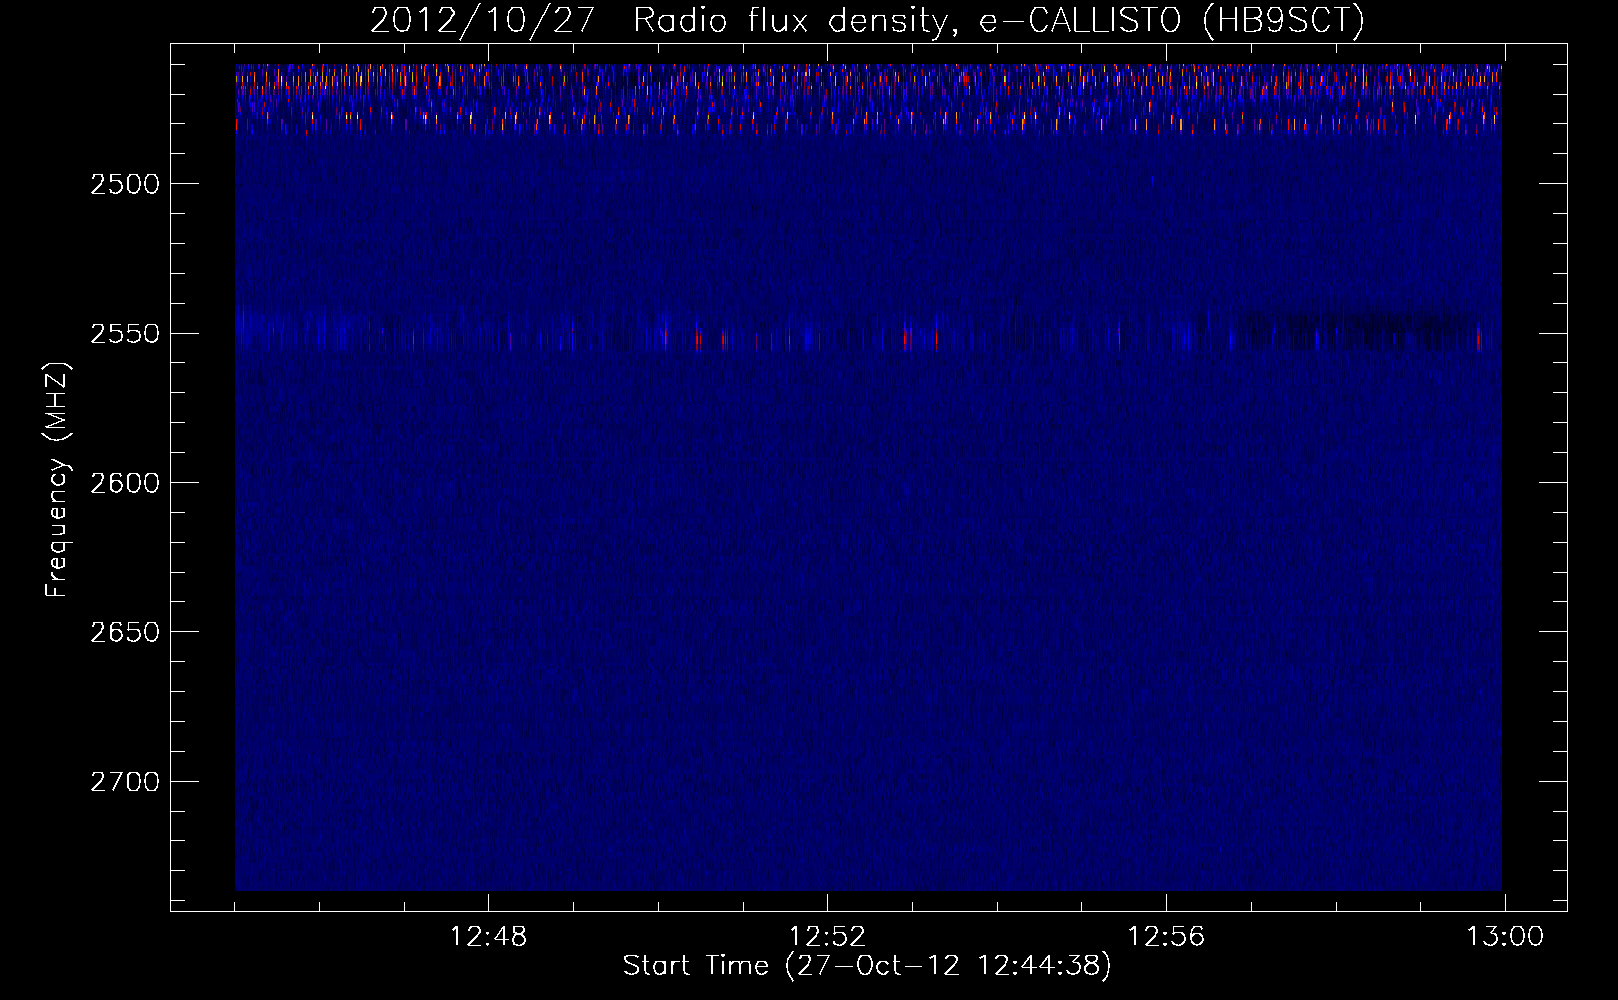Click the plot title "2012/10/27 Radio flux density, e-CALLISTO (HB9SCT)"
The image size is (1618, 1000).
867,21
